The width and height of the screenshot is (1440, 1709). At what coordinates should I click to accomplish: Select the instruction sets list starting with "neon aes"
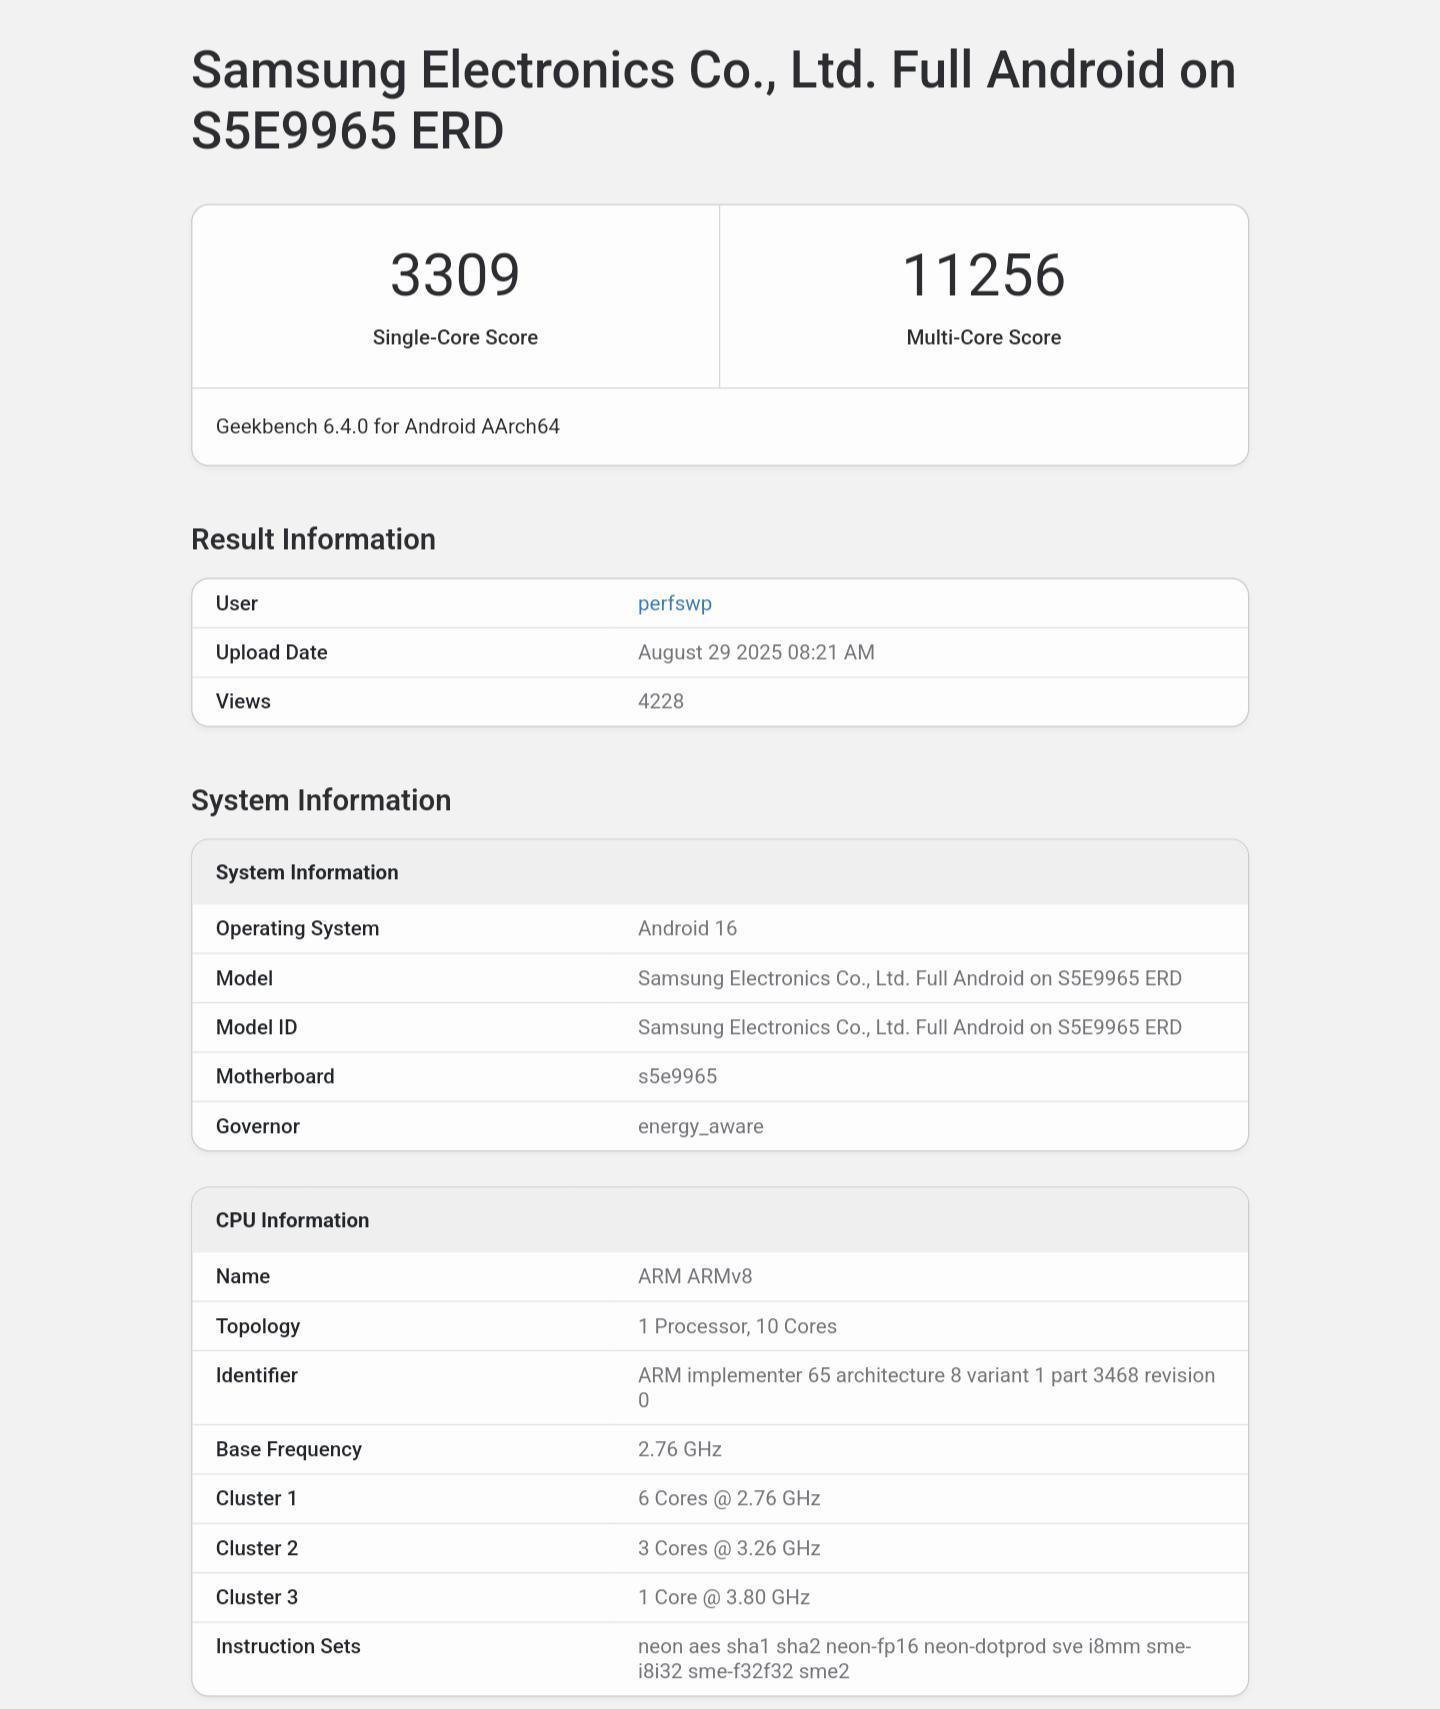pyautogui.click(x=915, y=1658)
